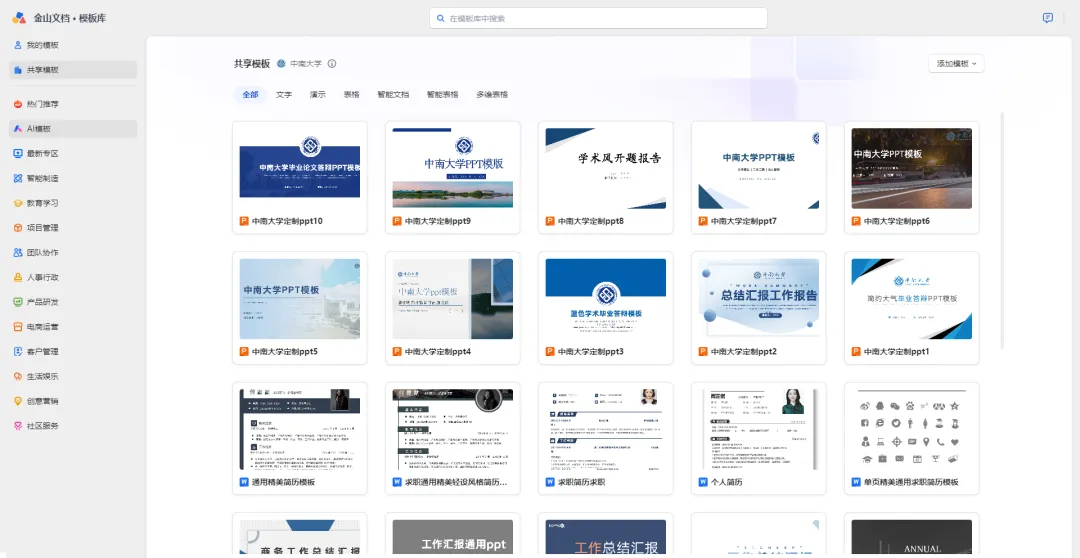Open 我的模板 in the sidebar
Viewport: 1080px width, 558px height.
(x=73, y=45)
